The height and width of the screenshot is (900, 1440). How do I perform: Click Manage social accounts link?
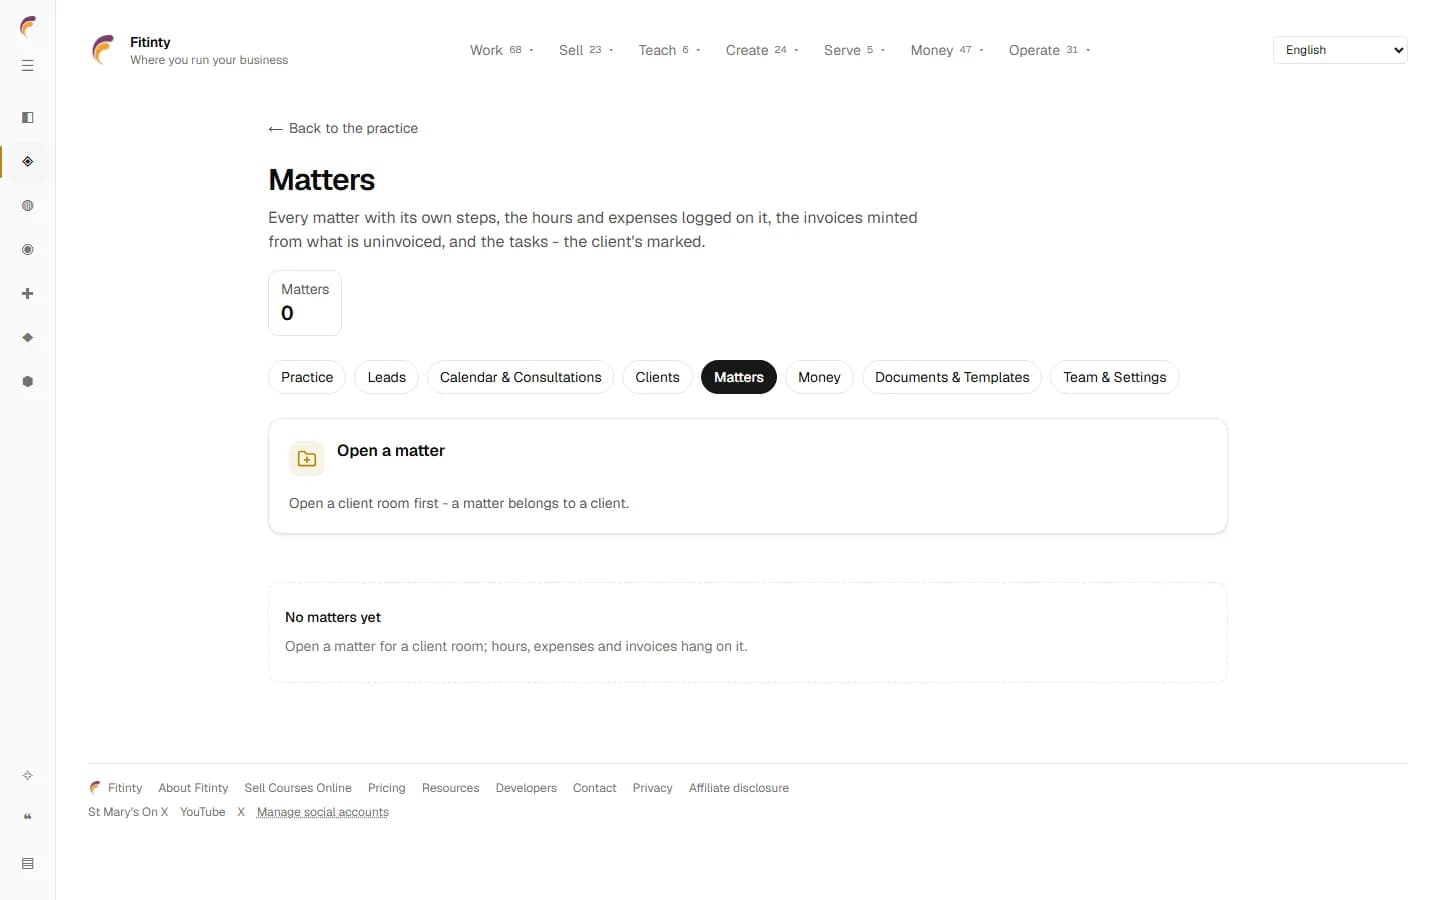click(323, 812)
